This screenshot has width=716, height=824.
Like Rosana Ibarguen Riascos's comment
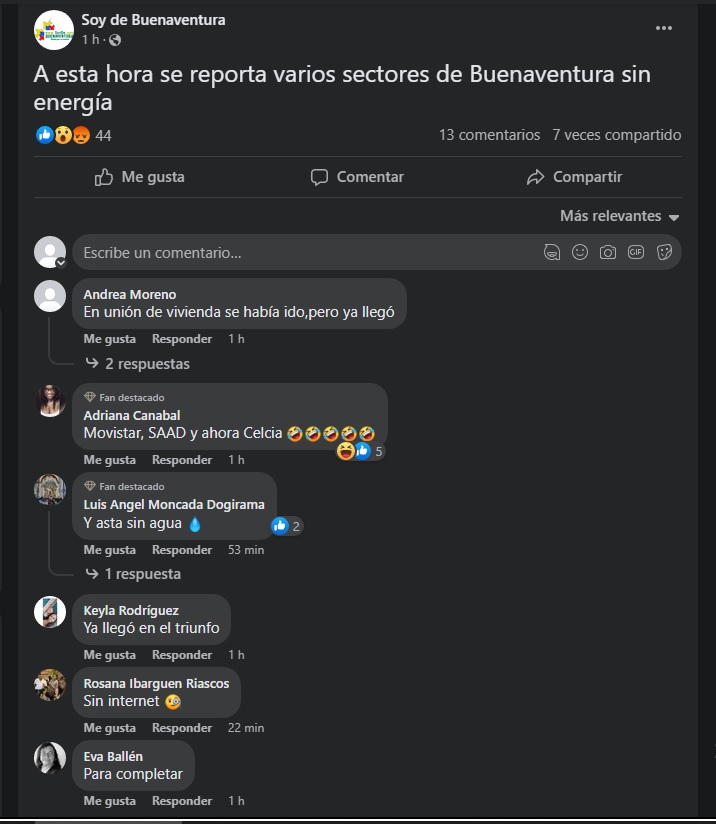[x=109, y=728]
